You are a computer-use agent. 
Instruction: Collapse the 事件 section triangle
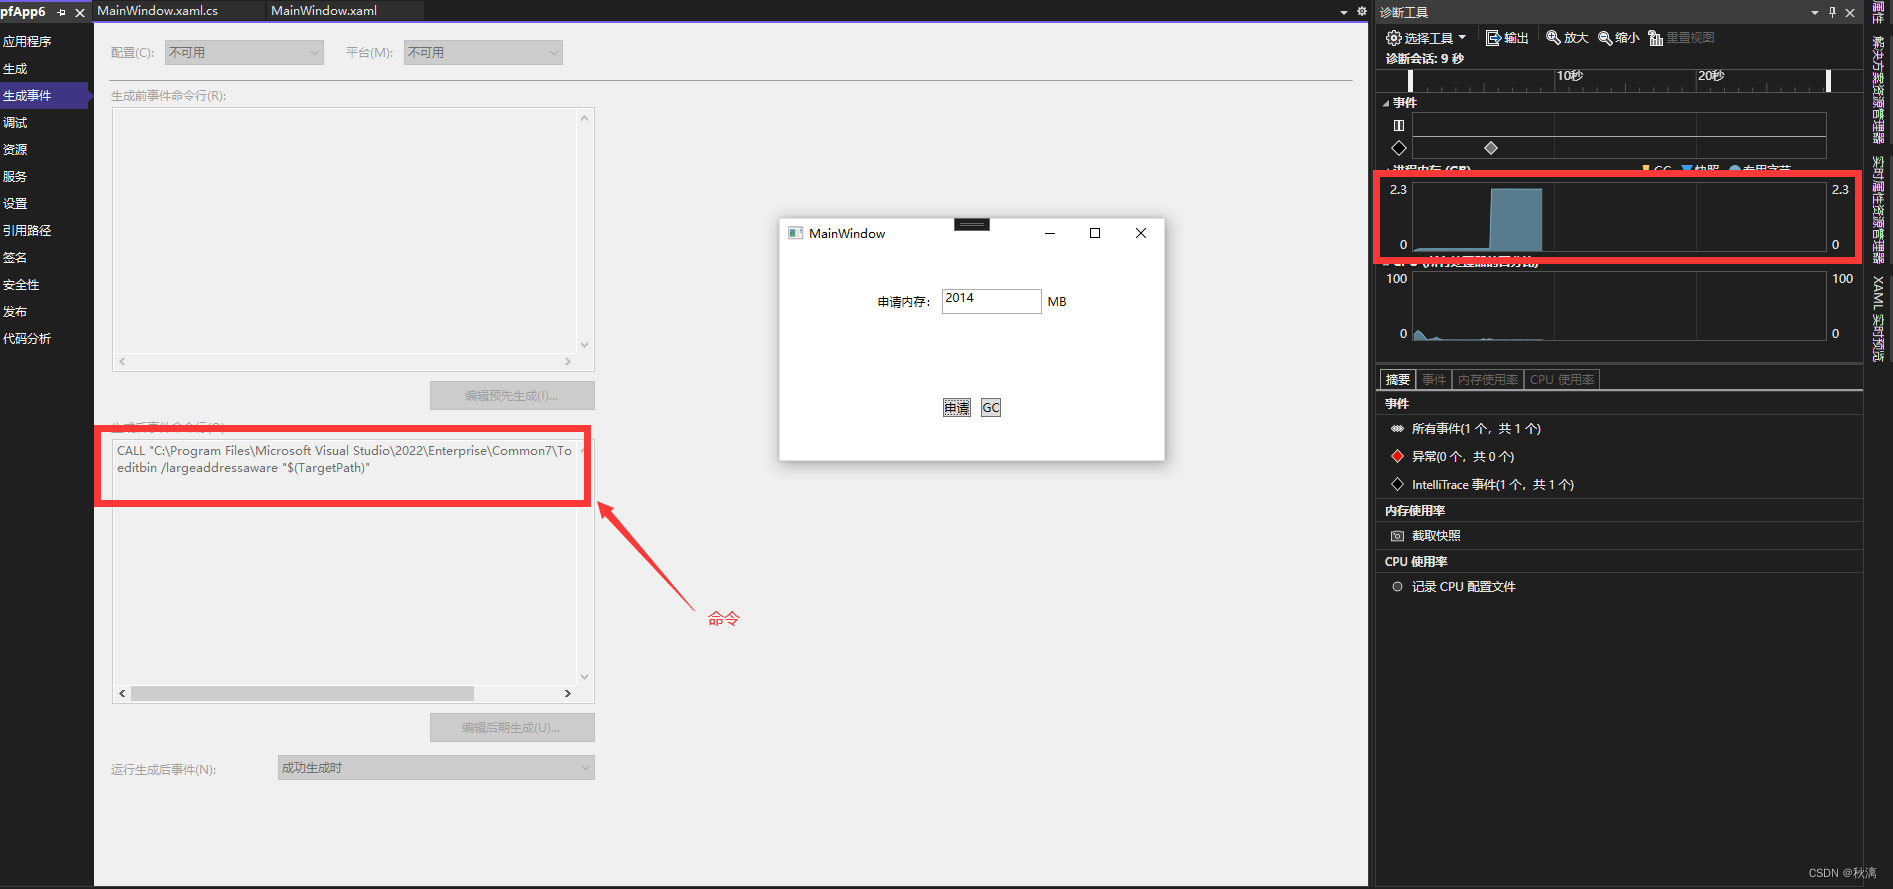[1386, 103]
